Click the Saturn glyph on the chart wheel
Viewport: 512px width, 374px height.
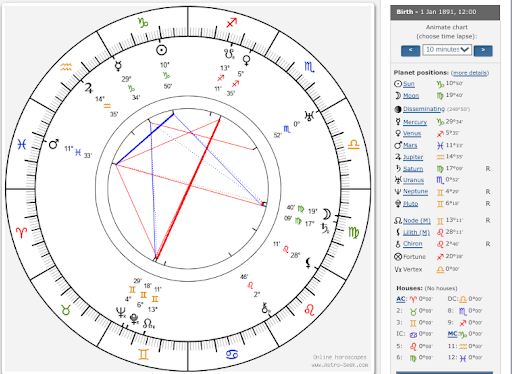click(x=325, y=228)
